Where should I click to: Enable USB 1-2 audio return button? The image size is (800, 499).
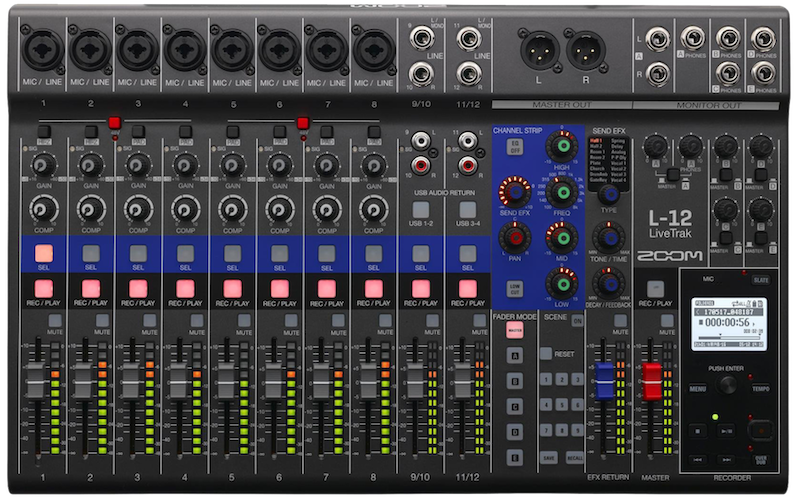tap(421, 209)
